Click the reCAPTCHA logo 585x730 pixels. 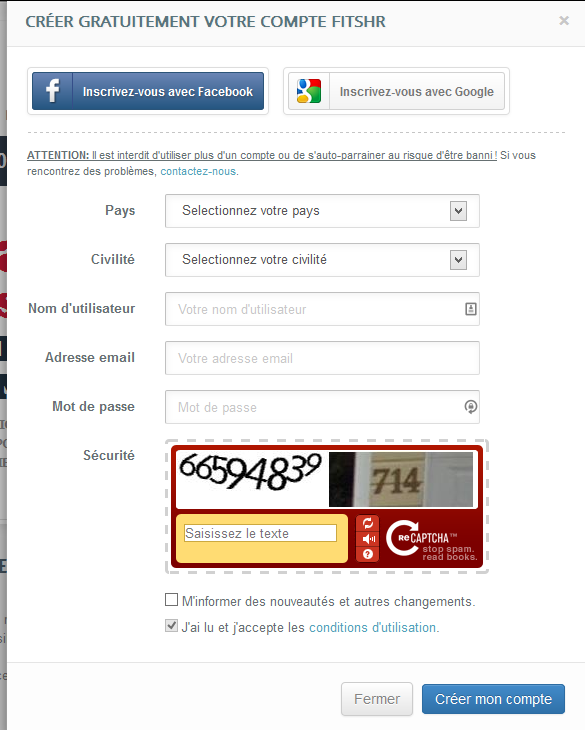(431, 539)
